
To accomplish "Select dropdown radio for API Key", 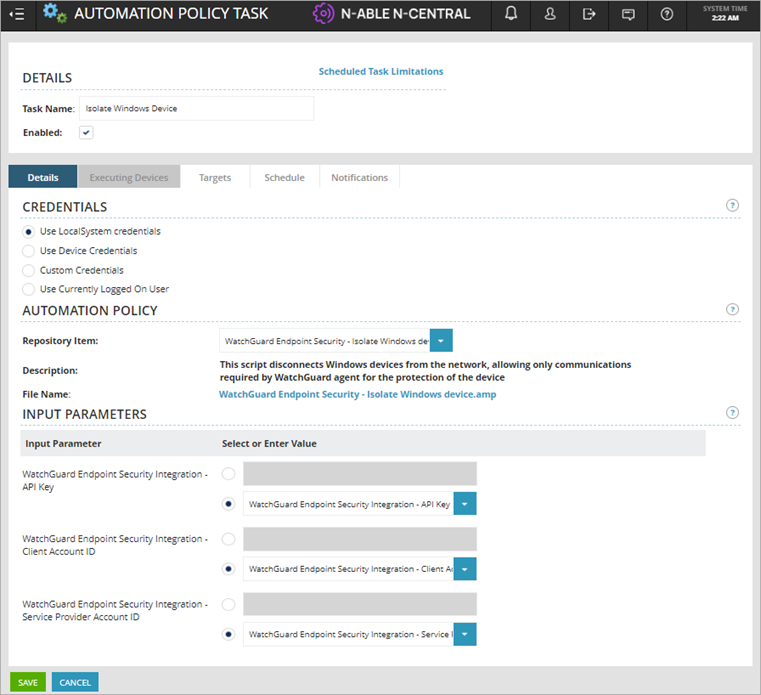I will [228, 504].
